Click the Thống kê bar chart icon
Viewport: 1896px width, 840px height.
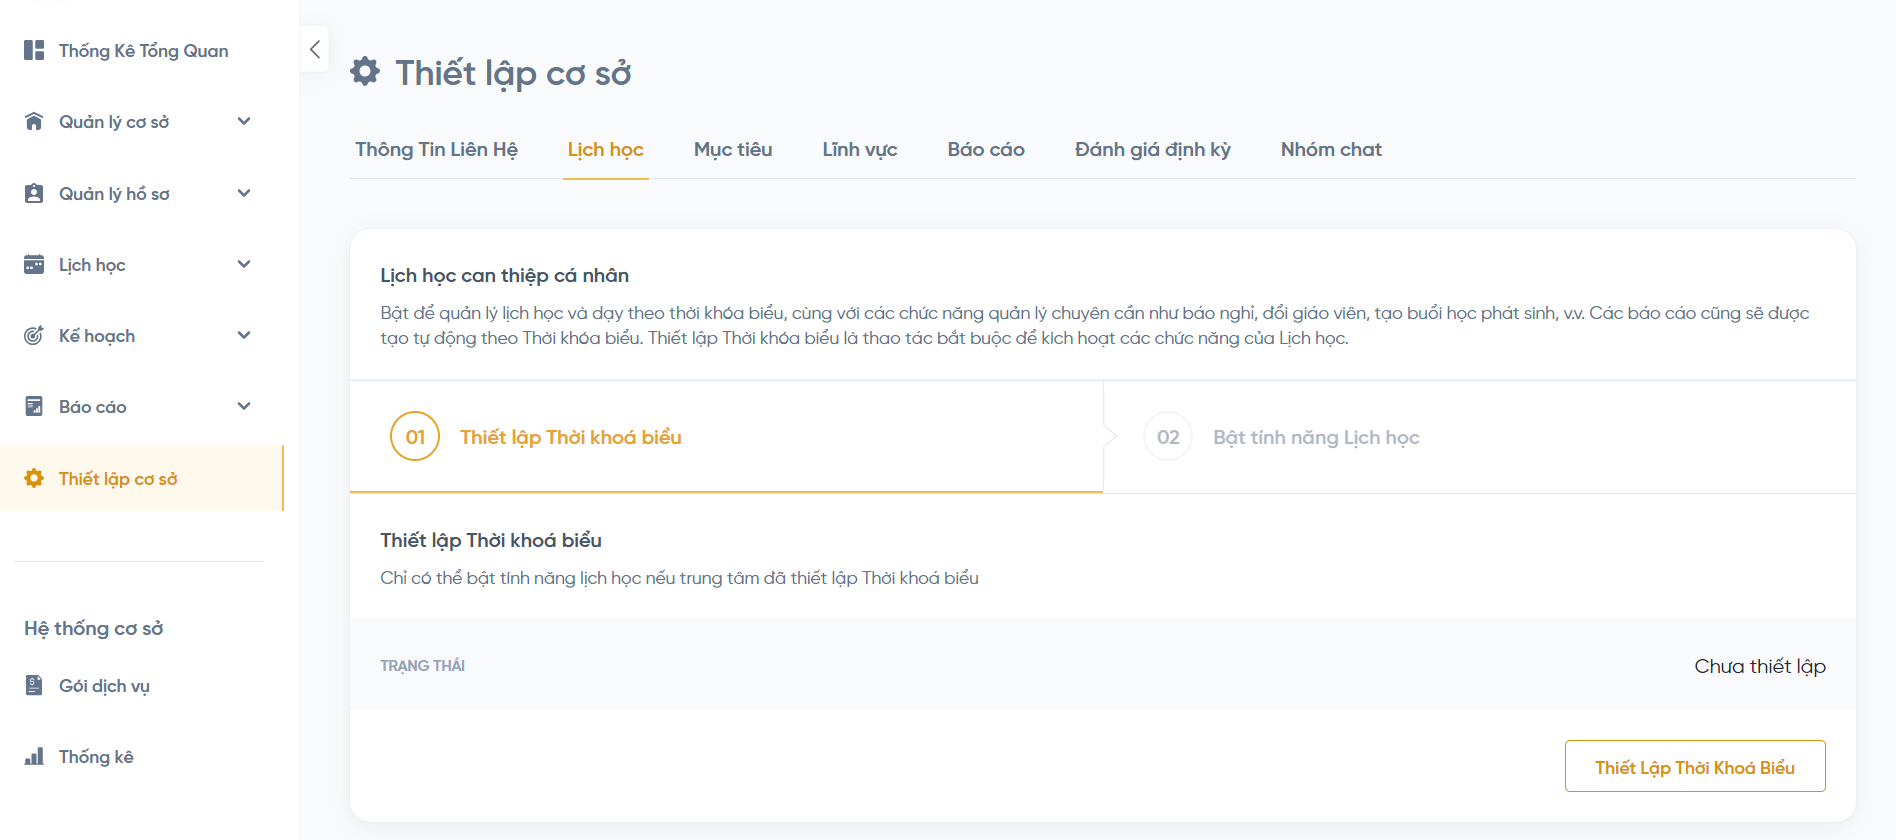(34, 757)
